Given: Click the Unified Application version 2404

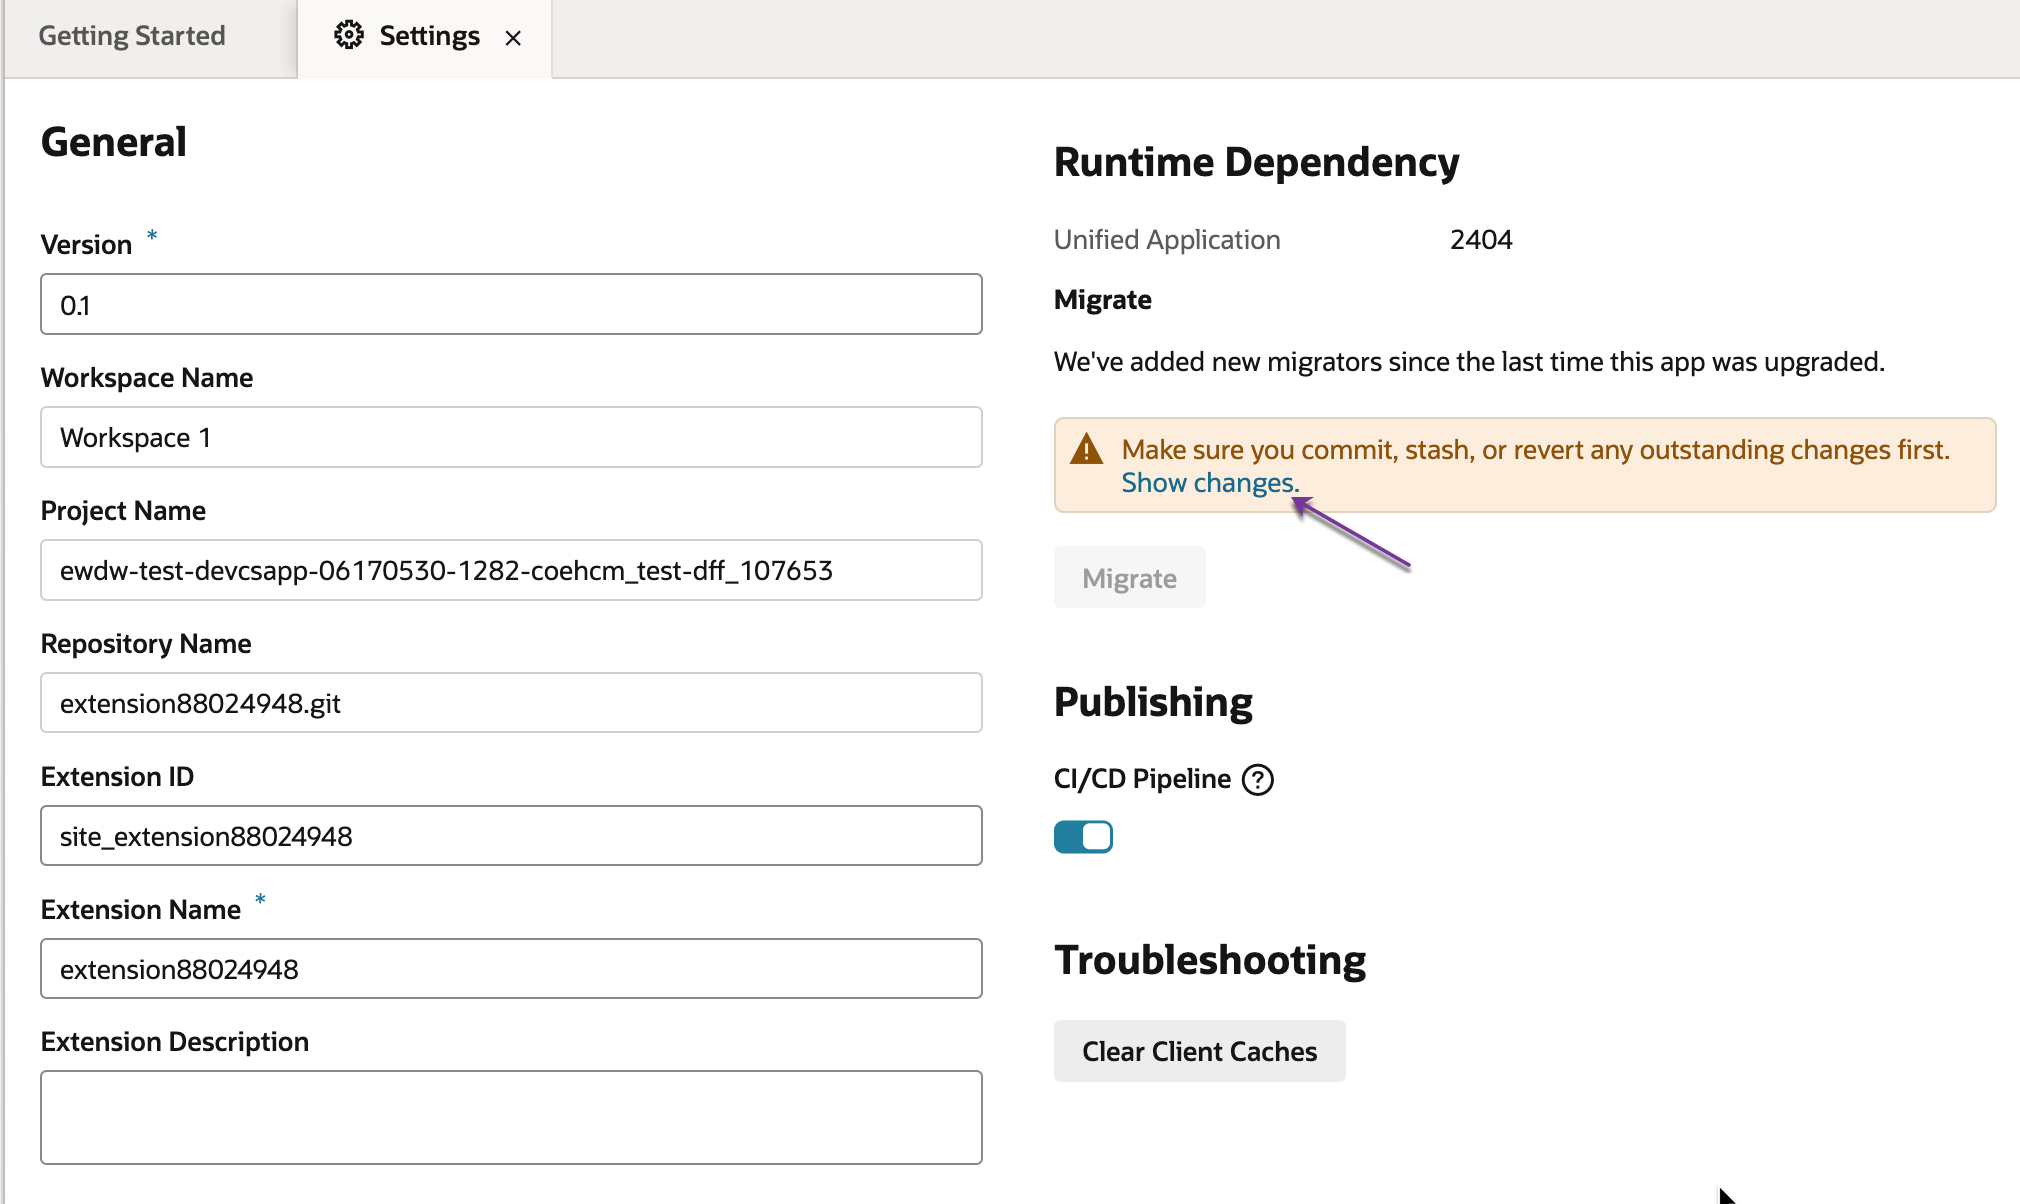Looking at the screenshot, I should (1481, 240).
